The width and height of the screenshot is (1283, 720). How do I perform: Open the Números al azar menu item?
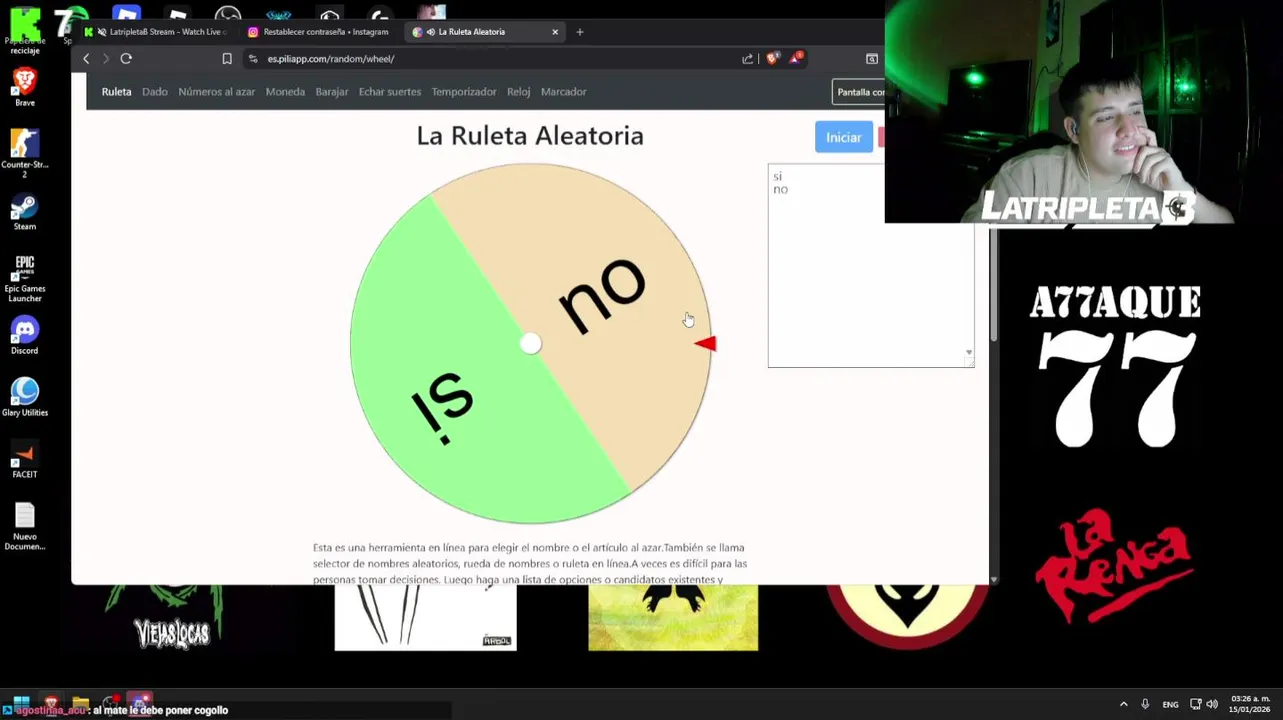click(x=217, y=92)
